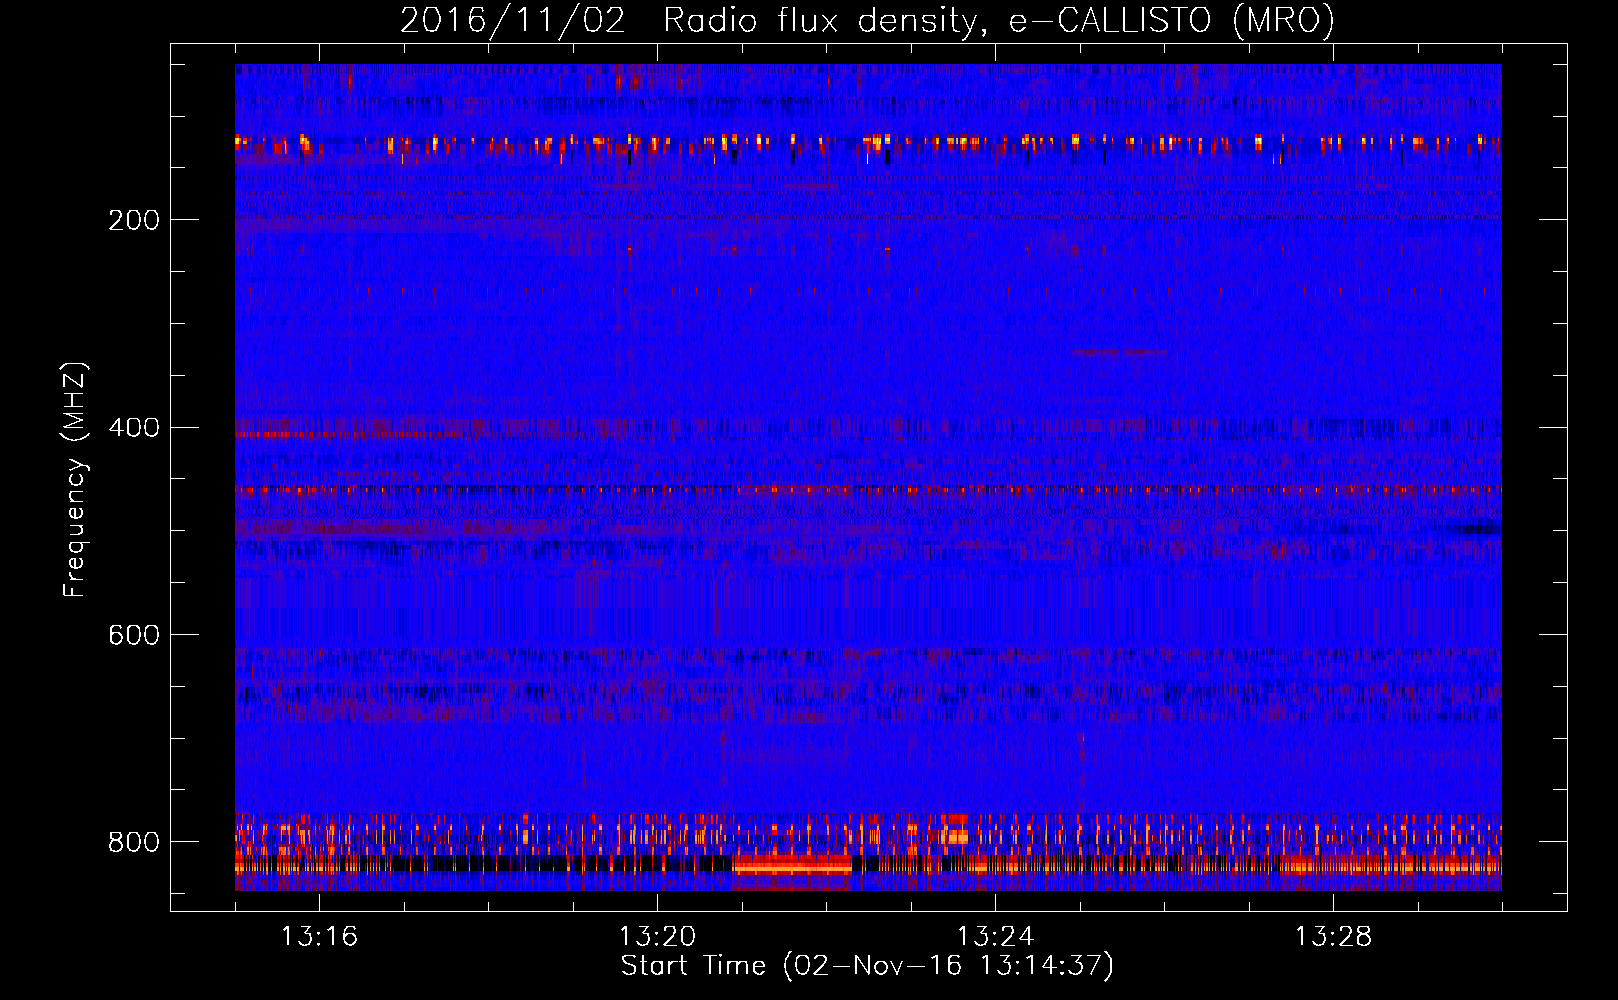Click the 13:28 time tick label
Image resolution: width=1618 pixels, height=1000 pixels.
click(x=1333, y=936)
